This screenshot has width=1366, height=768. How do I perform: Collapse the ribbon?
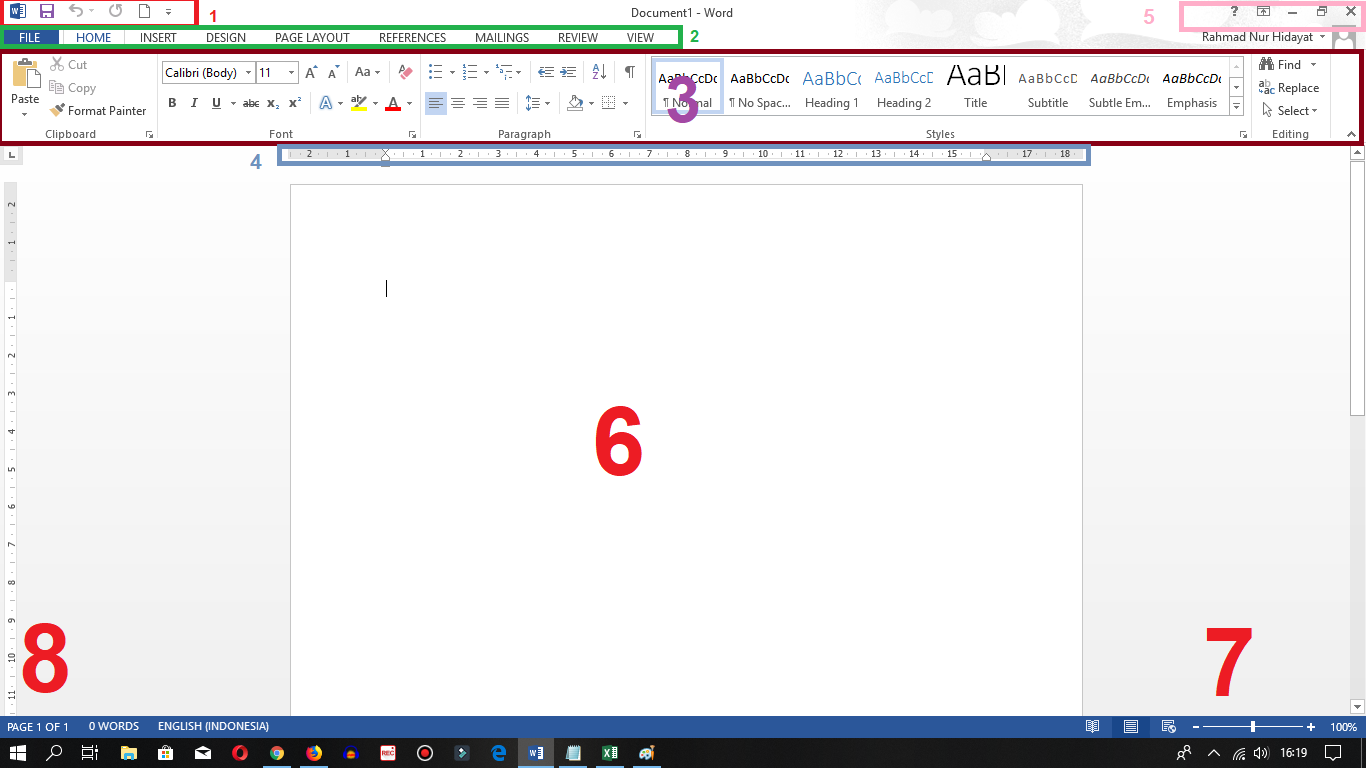tap(1351, 134)
